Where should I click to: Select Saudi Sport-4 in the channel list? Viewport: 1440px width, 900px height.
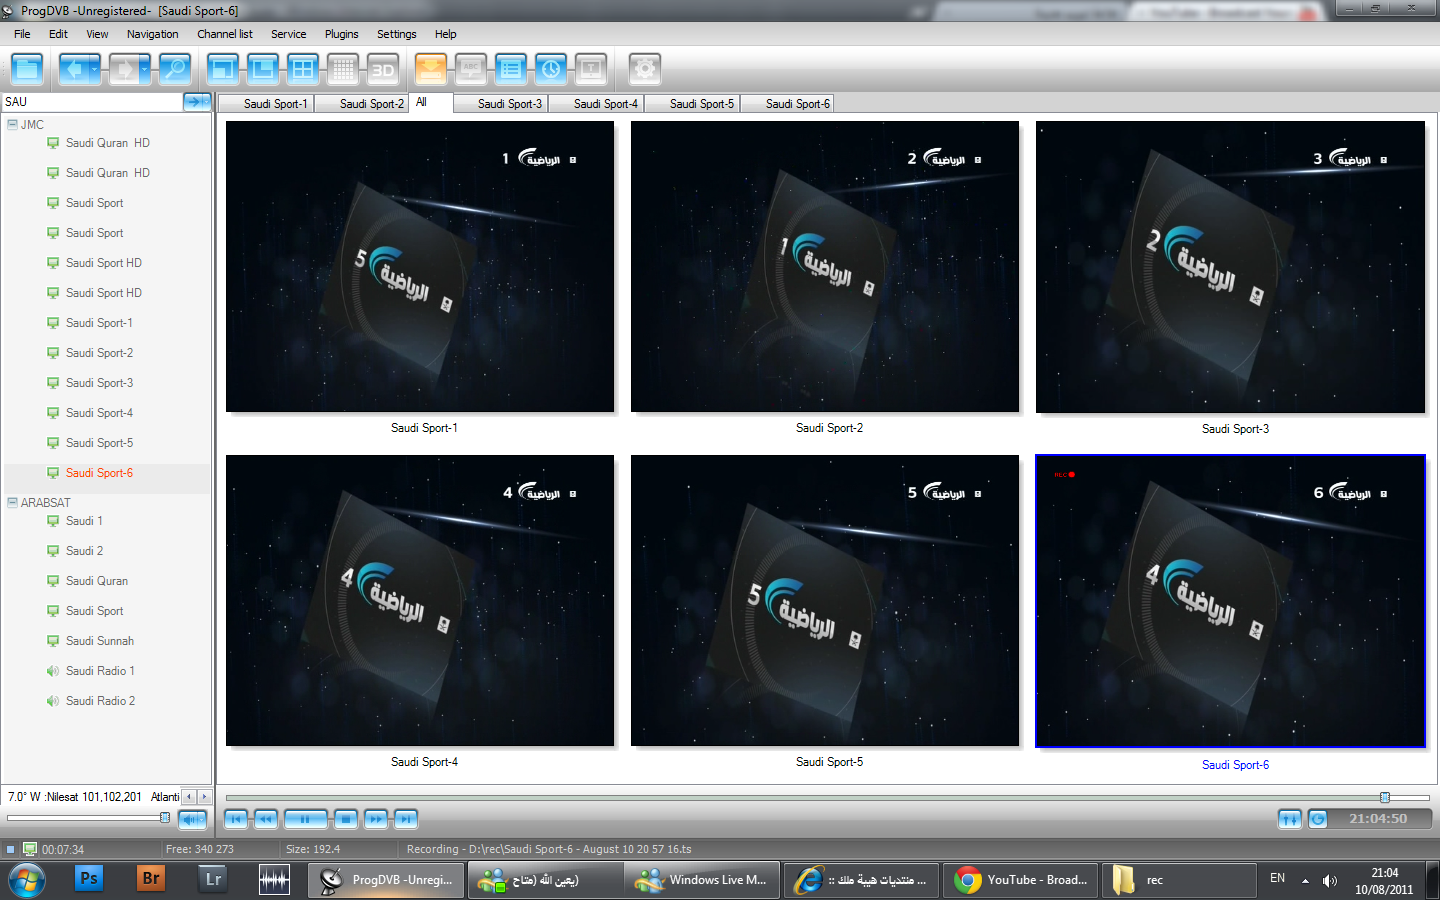tap(99, 413)
